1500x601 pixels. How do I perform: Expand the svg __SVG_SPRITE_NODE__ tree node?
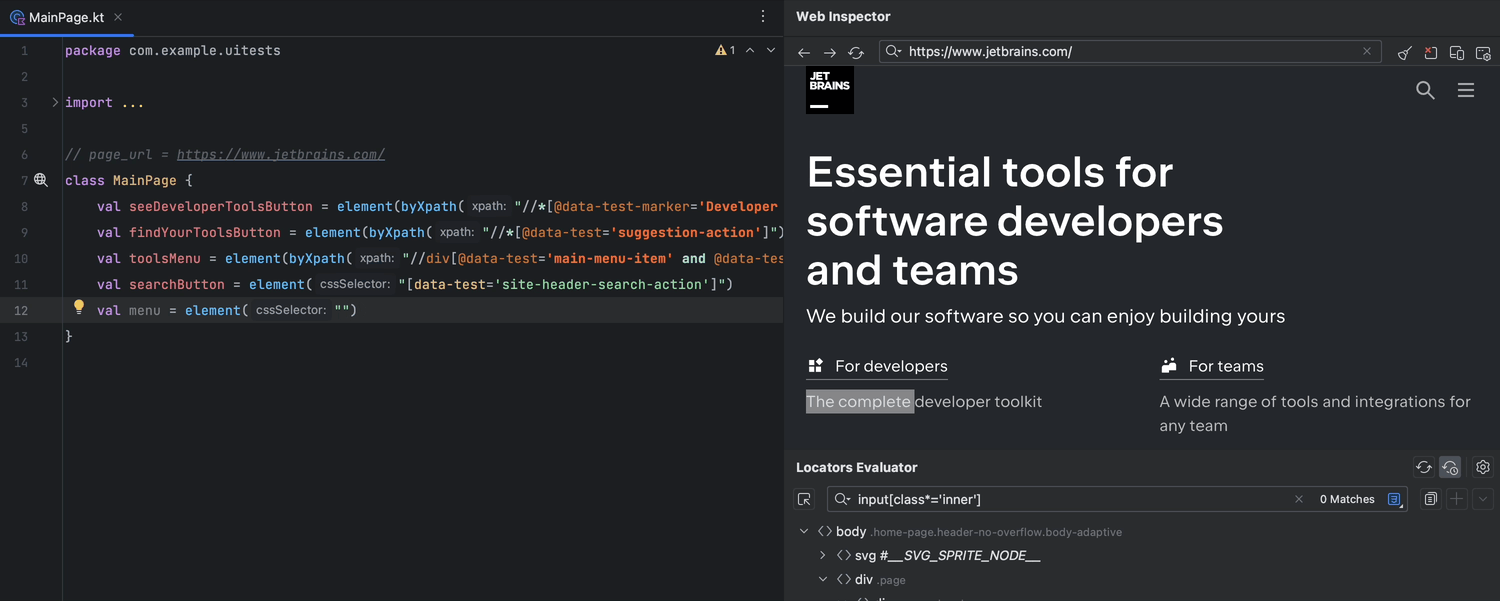(x=823, y=555)
